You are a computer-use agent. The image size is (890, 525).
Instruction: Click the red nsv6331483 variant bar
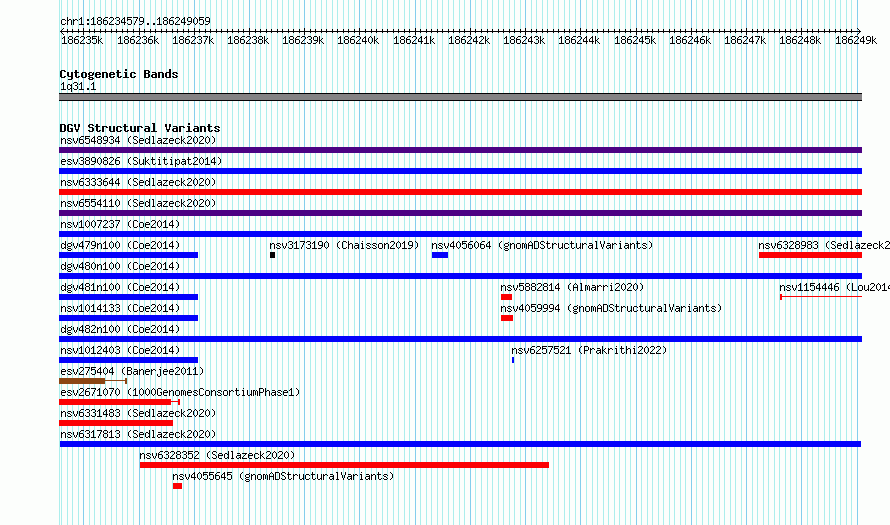(x=116, y=423)
